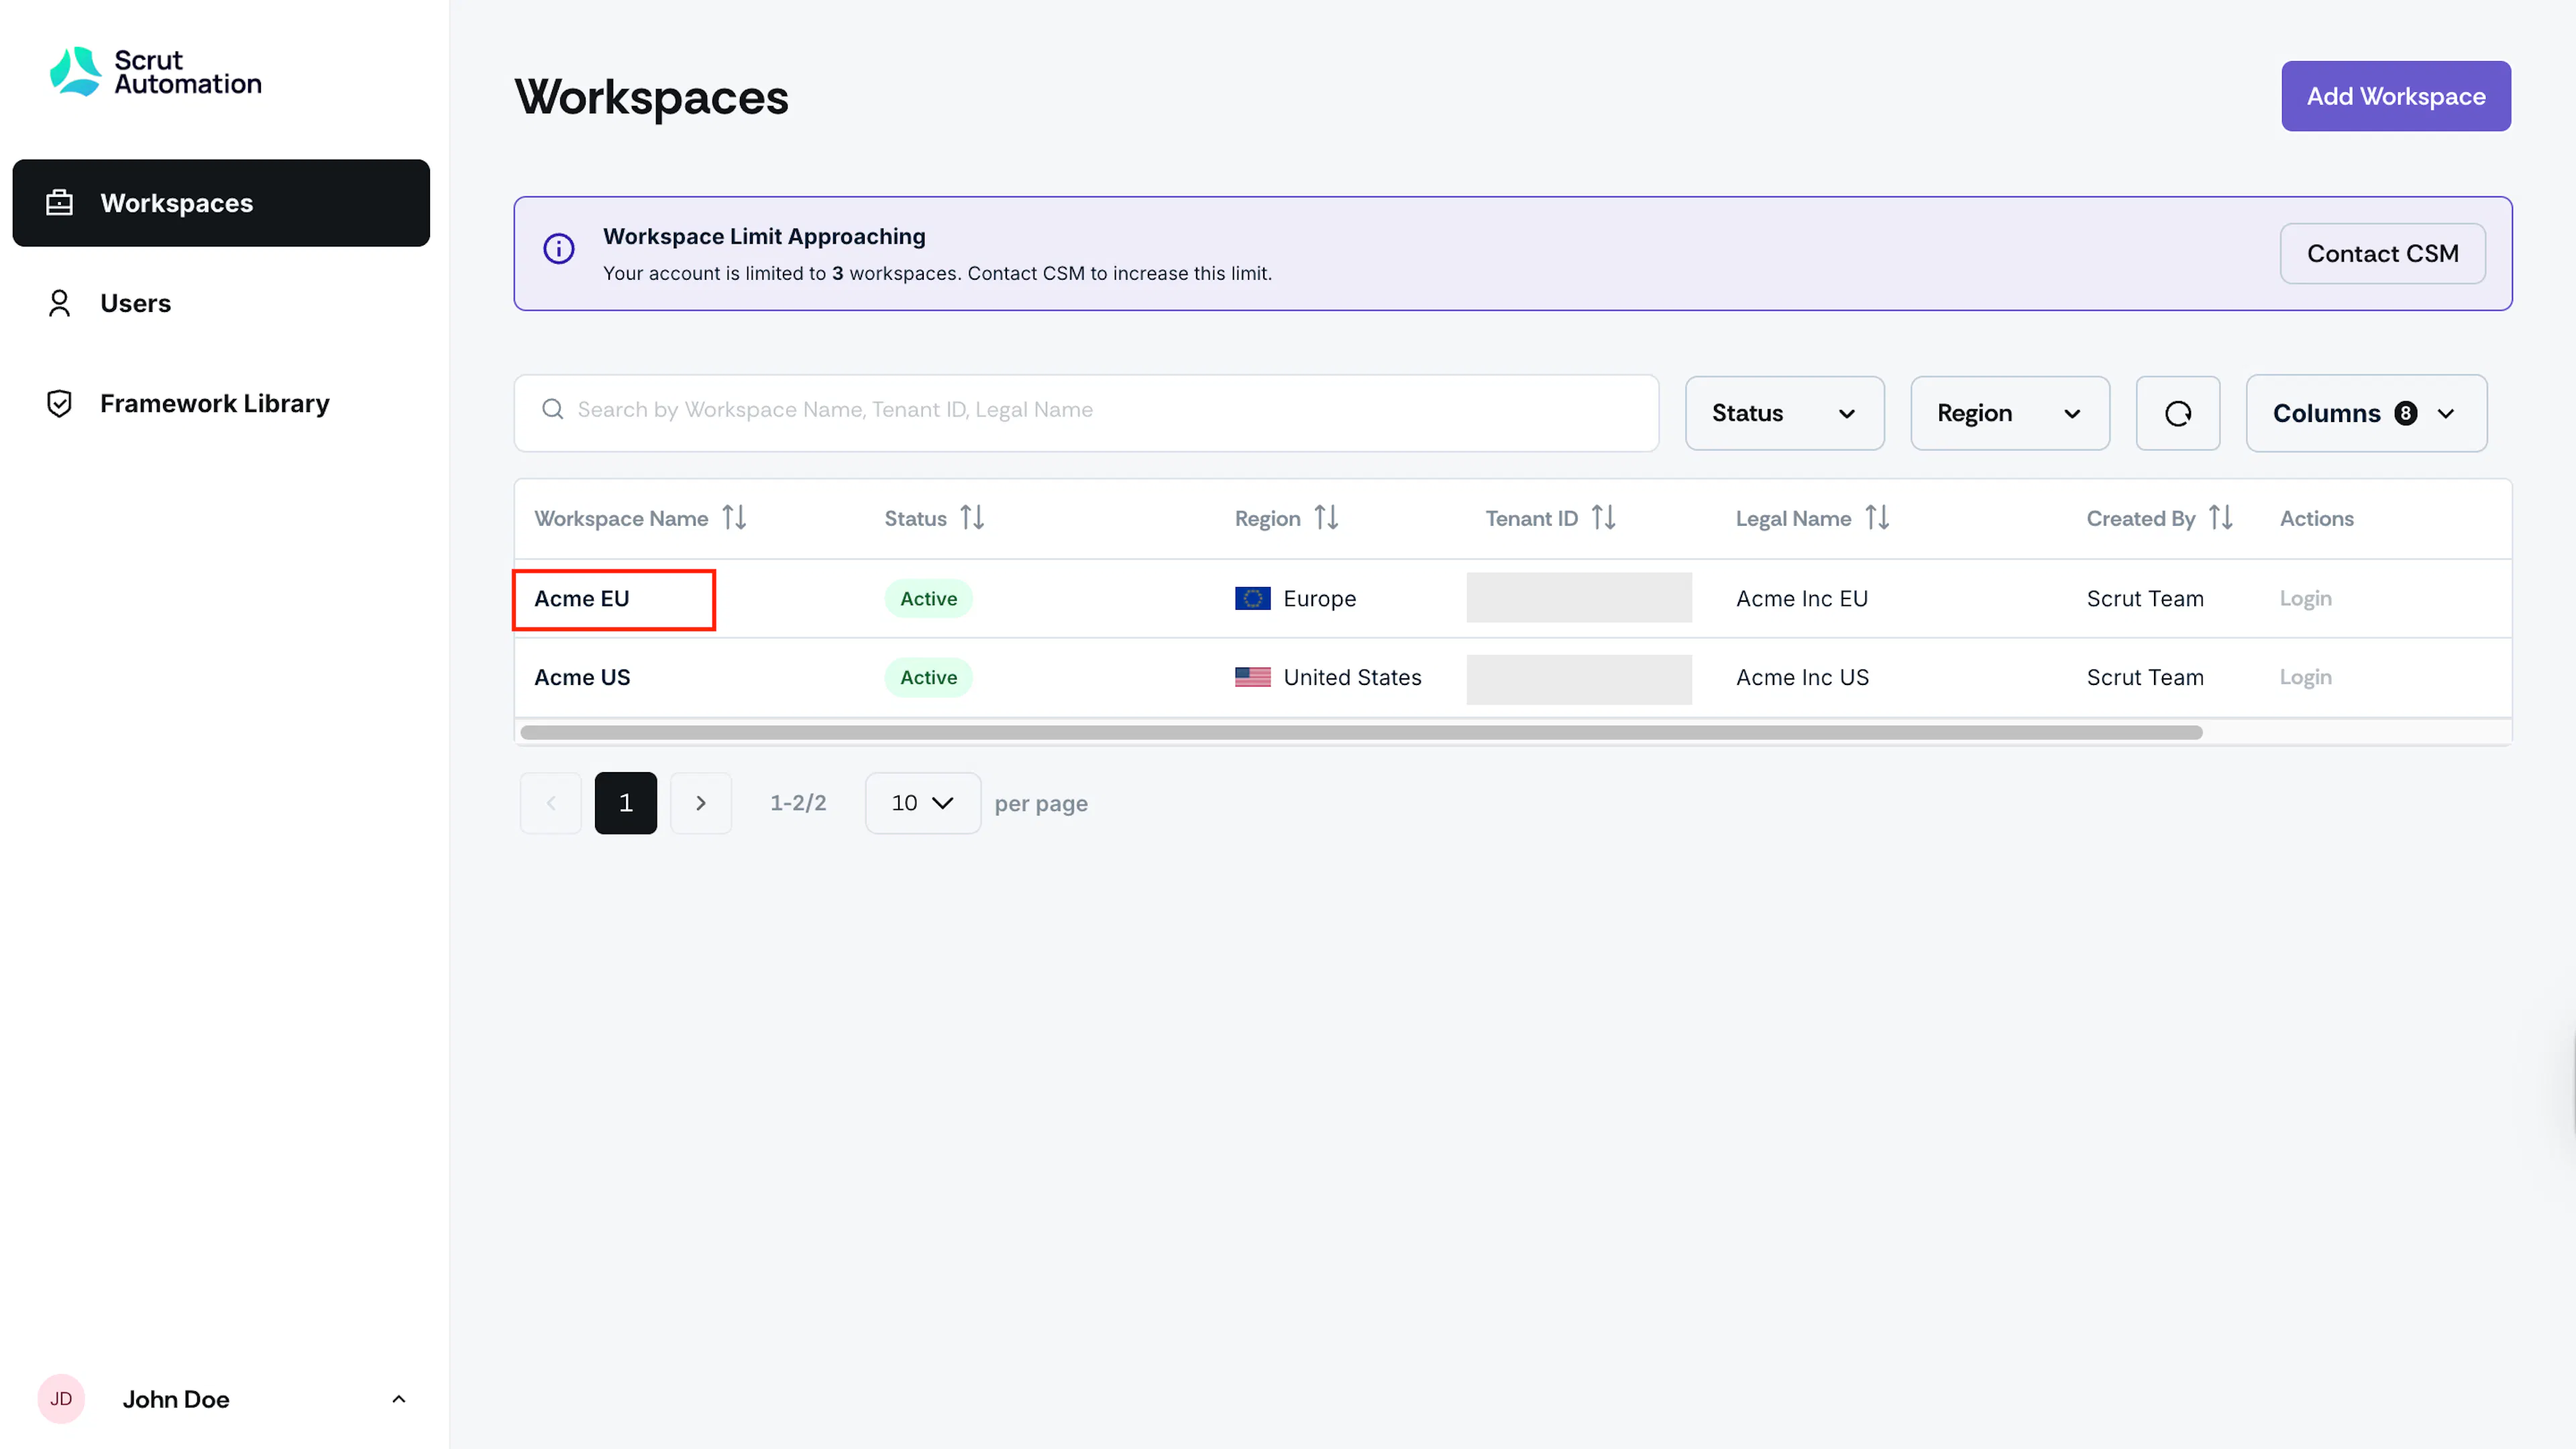Click the Scrut Automation logo
This screenshot has width=2576, height=1449.
[155, 72]
